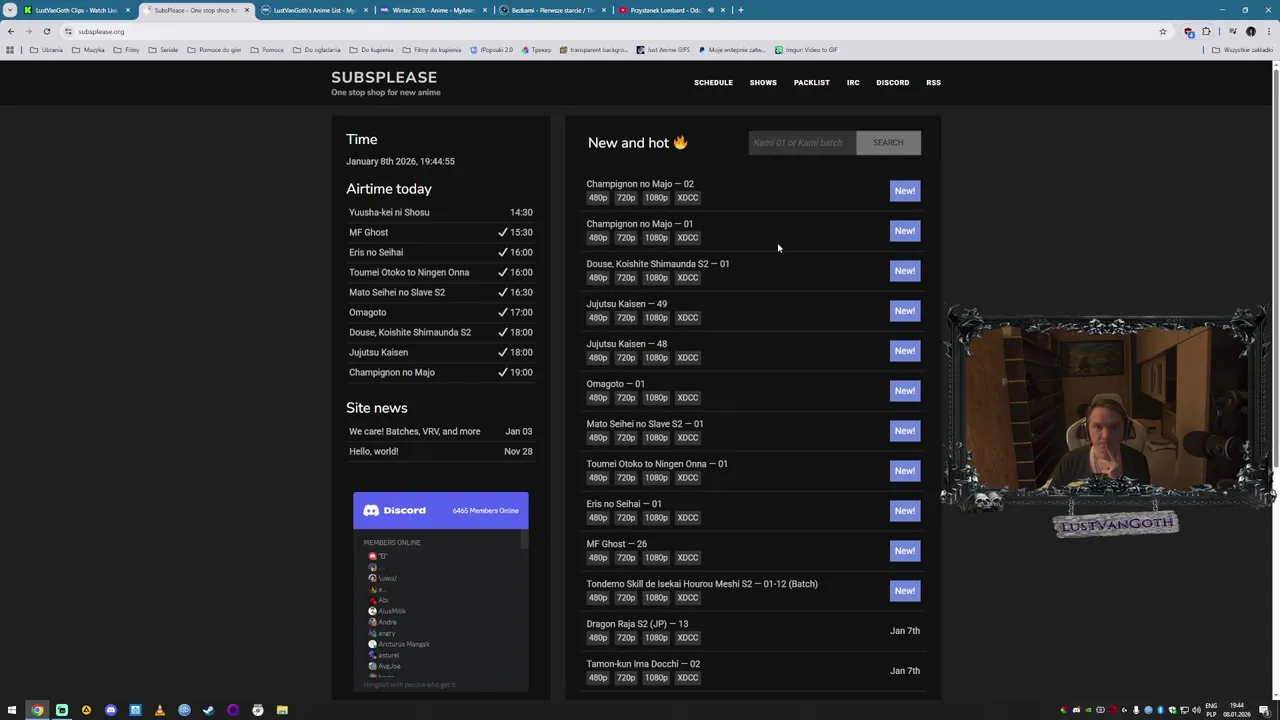Open the Pomoce do gier bookmark folder

coord(214,50)
